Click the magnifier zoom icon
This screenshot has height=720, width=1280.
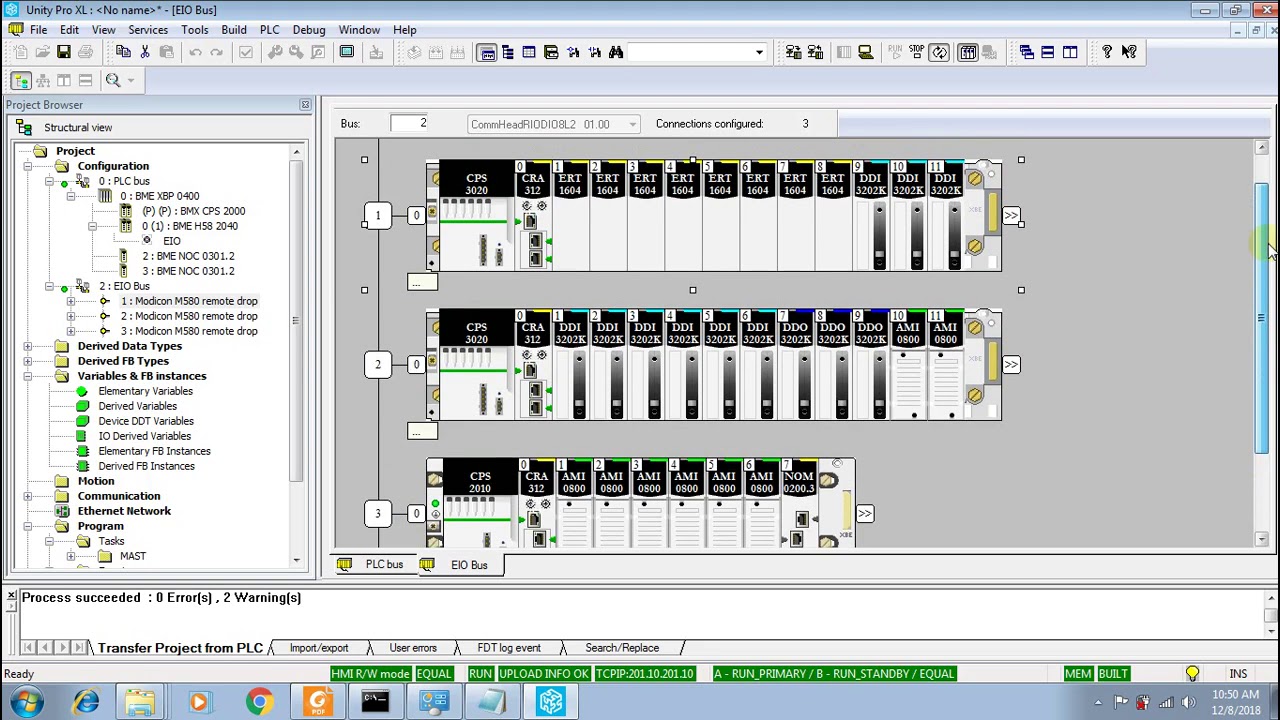tap(113, 81)
